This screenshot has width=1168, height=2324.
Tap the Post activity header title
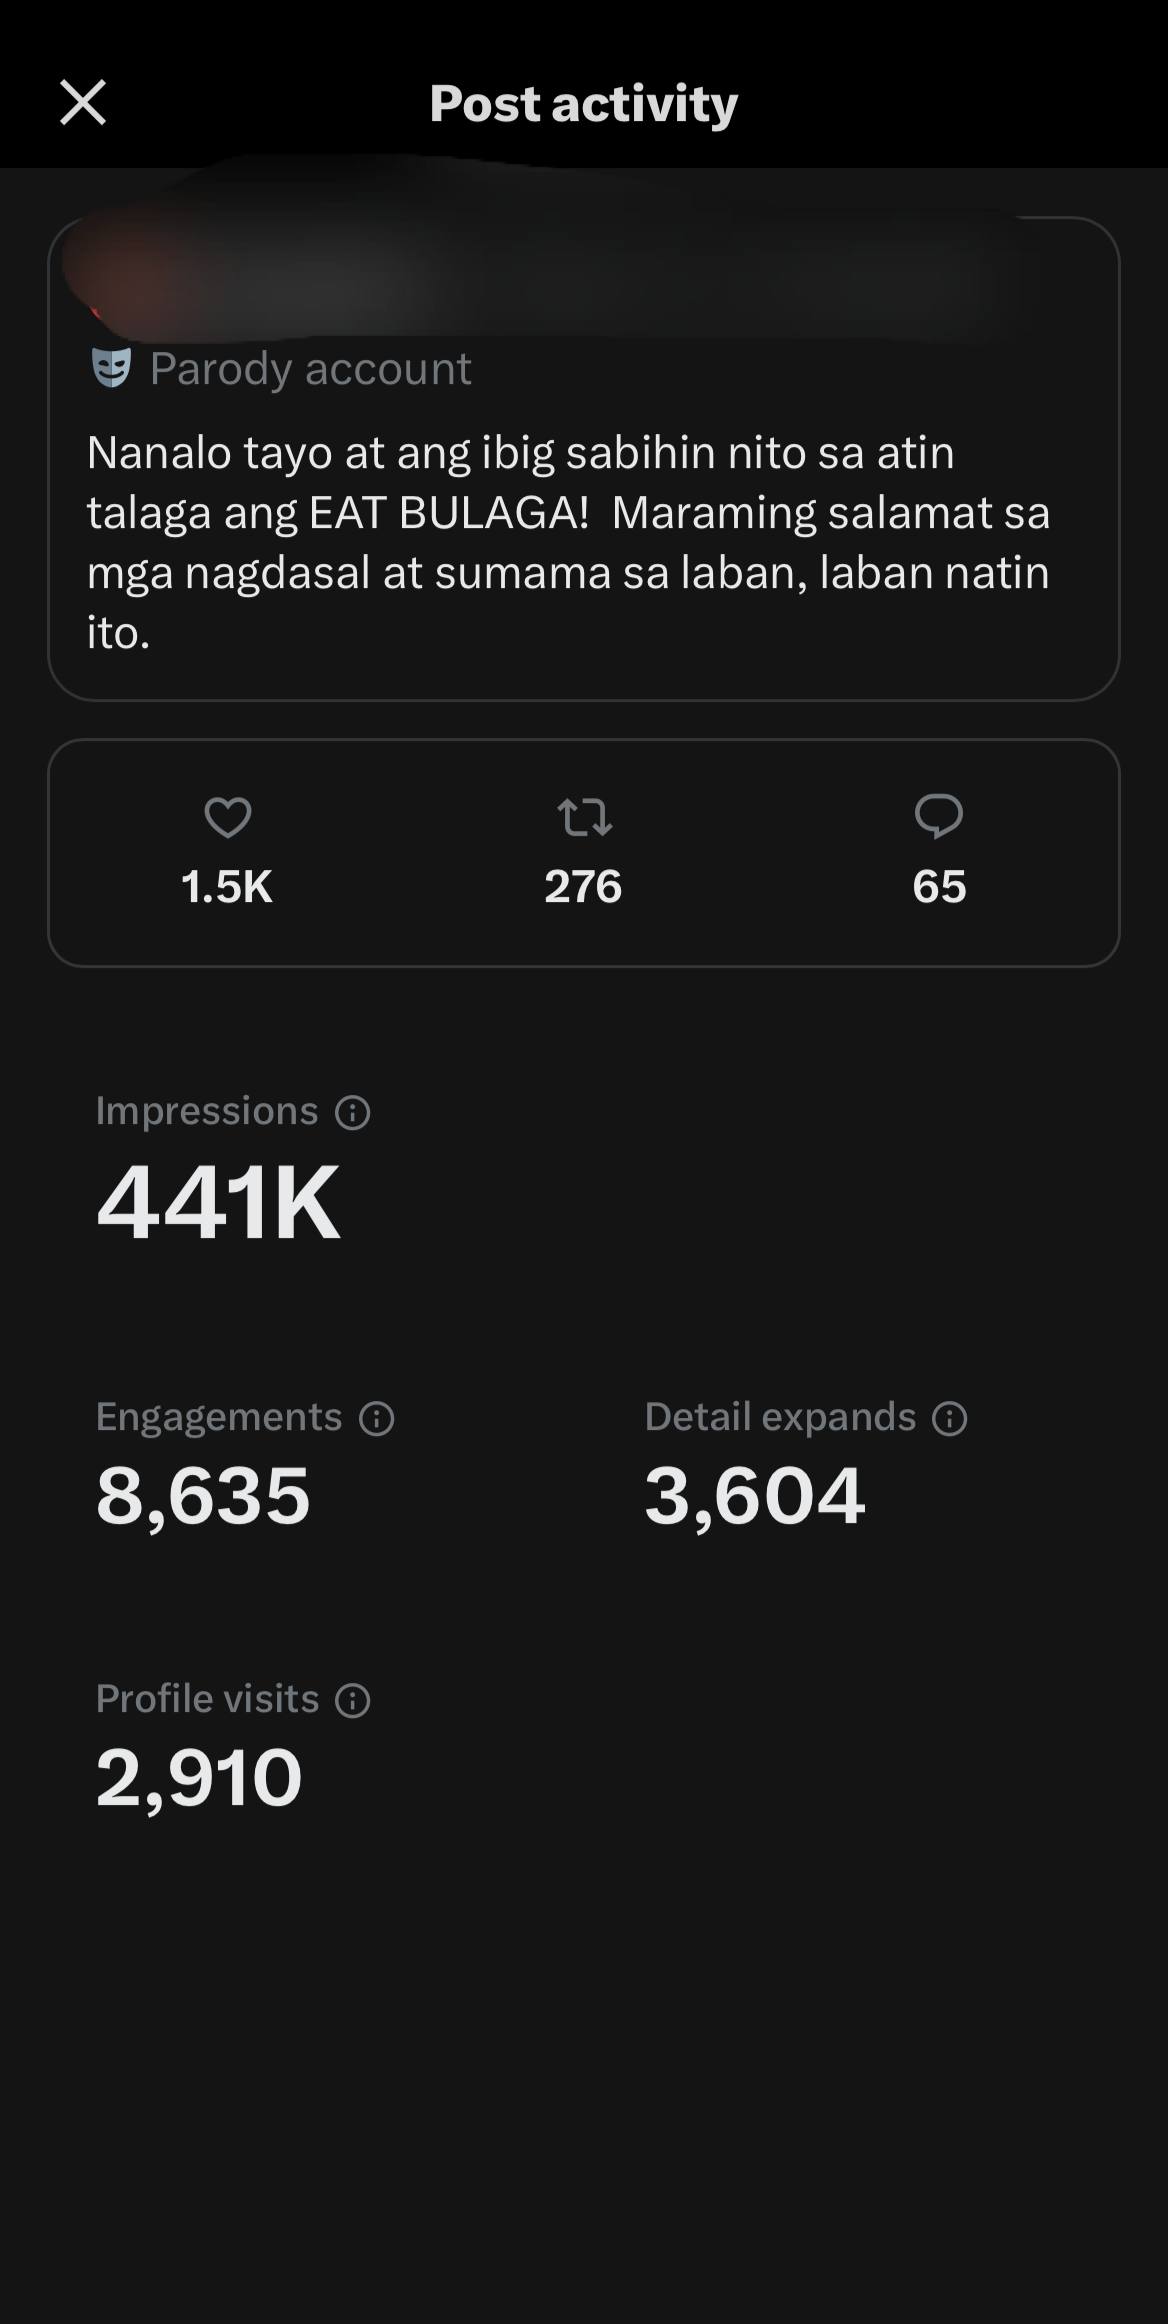tap(584, 104)
